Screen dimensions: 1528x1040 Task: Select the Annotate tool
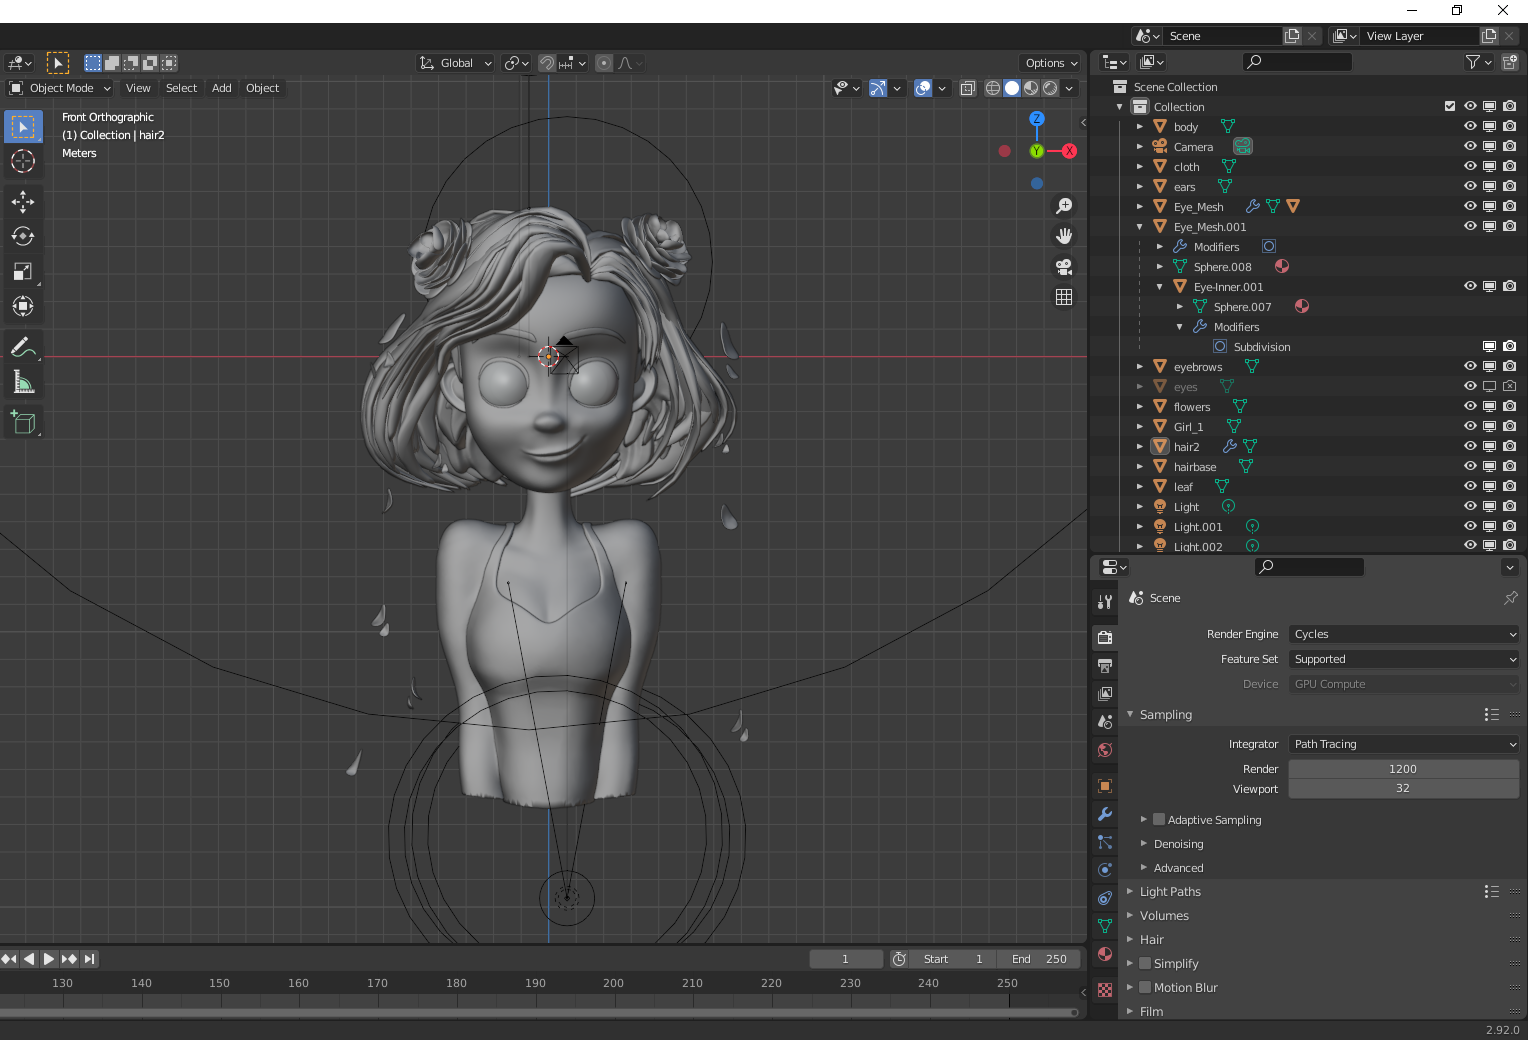[x=23, y=348]
